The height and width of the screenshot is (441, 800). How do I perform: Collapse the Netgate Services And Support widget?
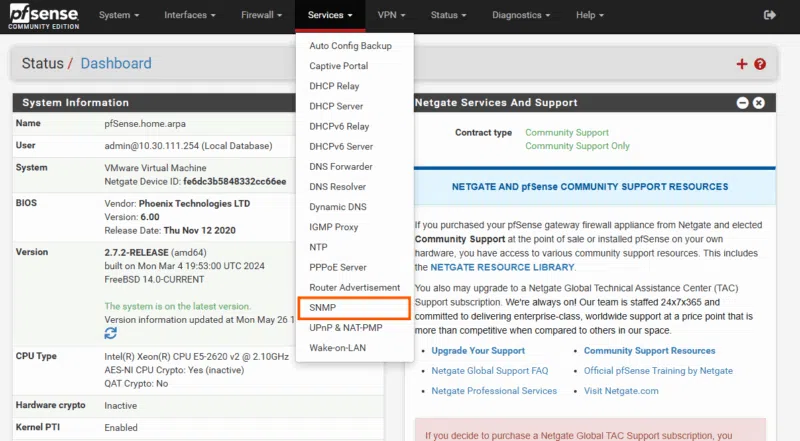(742, 103)
